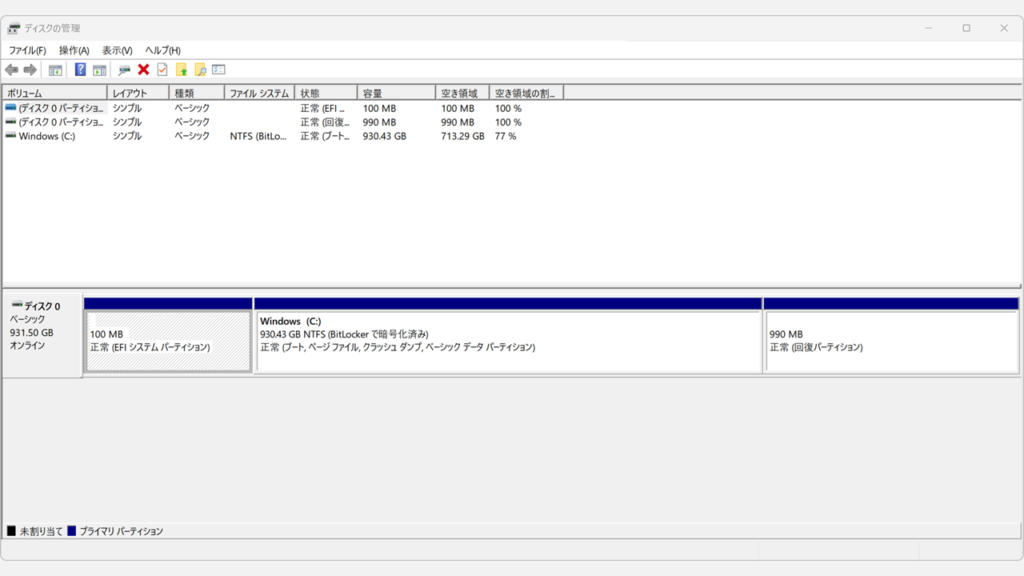
Task: Open the 表示(V) menu
Action: point(117,50)
